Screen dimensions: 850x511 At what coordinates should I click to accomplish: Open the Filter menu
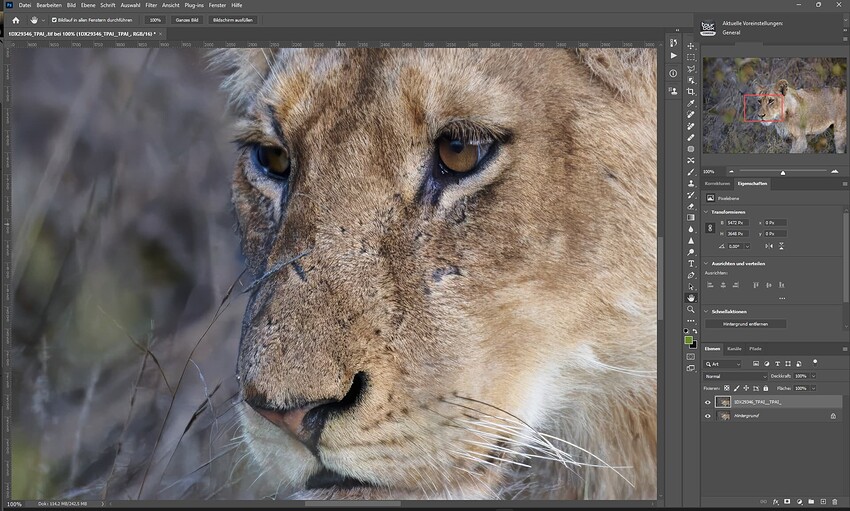151,5
